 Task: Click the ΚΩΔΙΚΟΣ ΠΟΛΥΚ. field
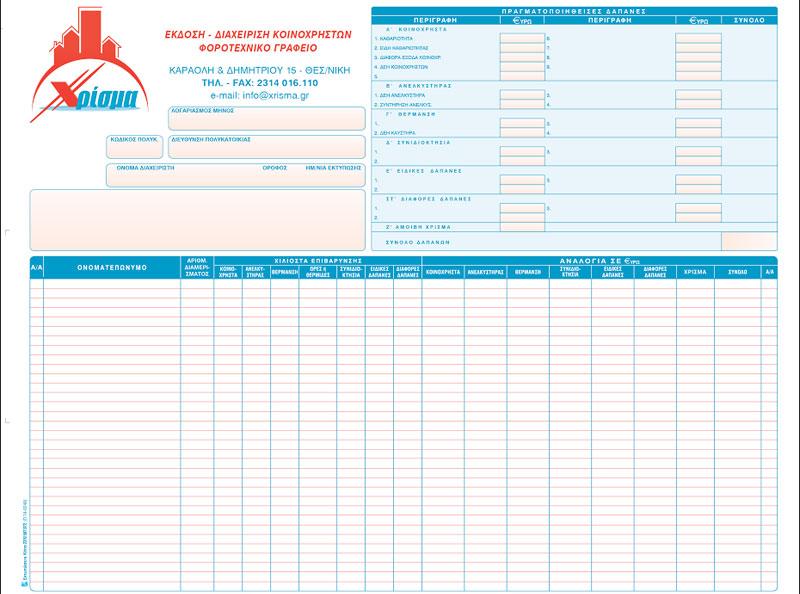(134, 147)
